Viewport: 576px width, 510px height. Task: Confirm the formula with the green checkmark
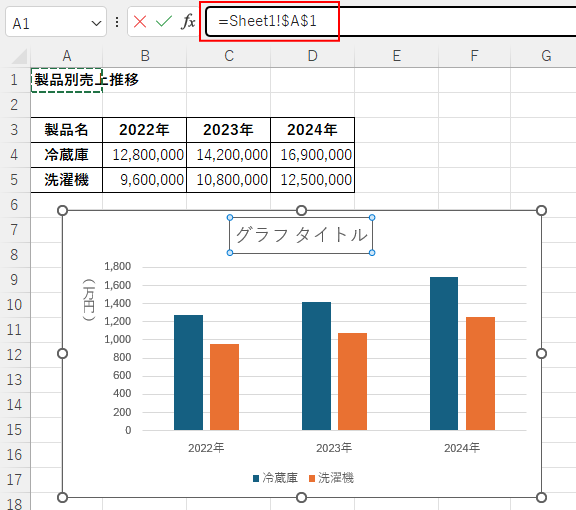tap(164, 22)
